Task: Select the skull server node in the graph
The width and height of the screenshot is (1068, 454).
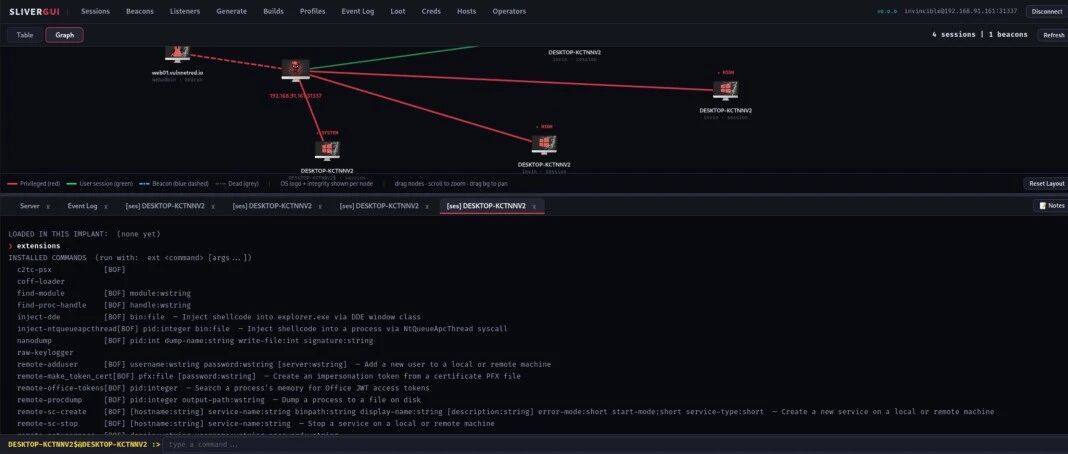Action: pyautogui.click(x=295, y=69)
